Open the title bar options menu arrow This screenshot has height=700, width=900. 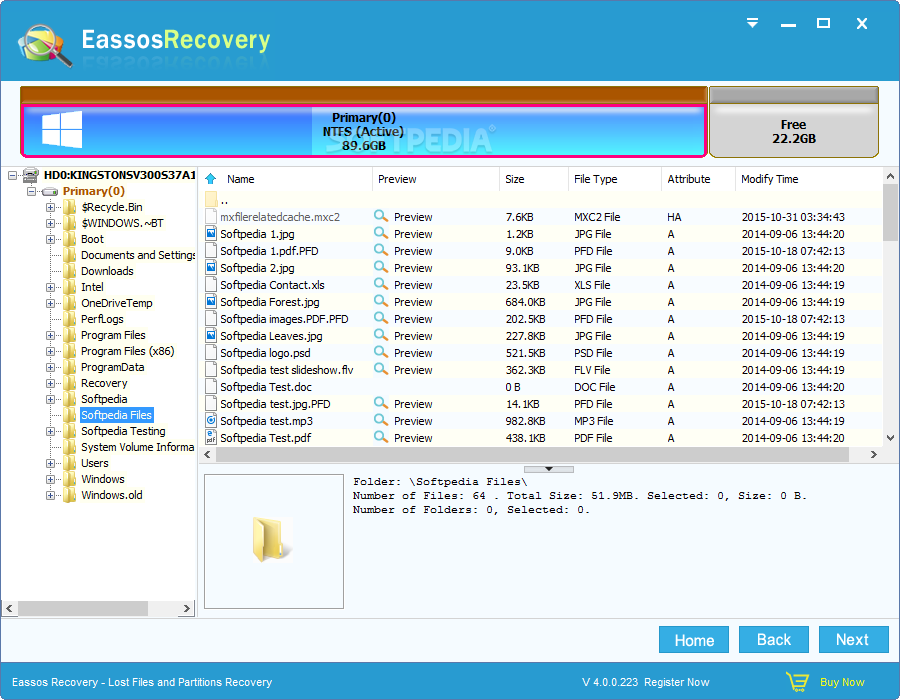click(x=752, y=23)
